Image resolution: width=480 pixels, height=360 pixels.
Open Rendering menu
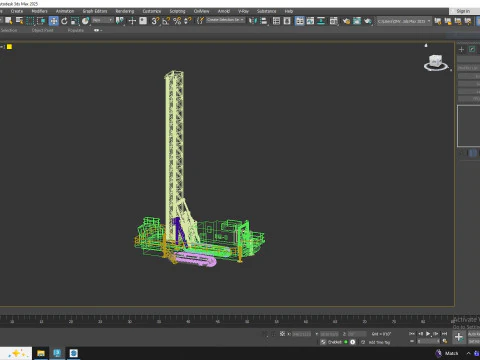point(125,11)
